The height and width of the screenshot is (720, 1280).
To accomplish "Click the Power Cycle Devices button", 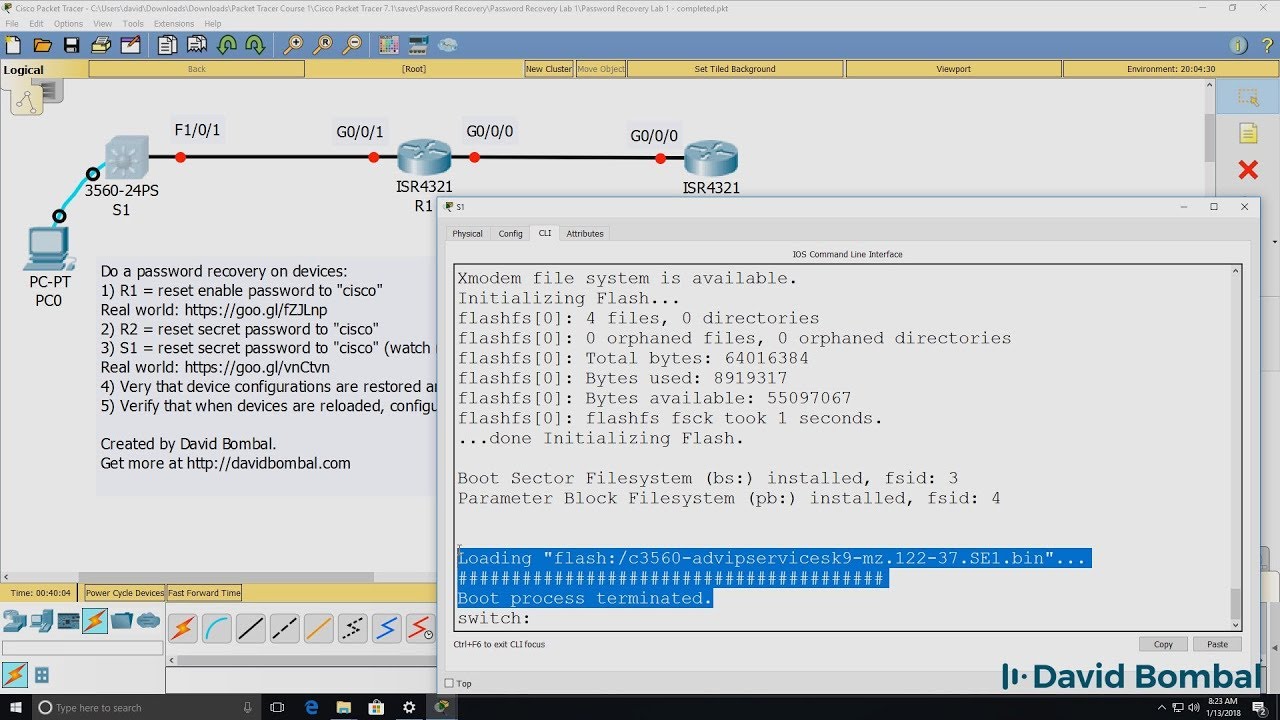I will pos(125,593).
